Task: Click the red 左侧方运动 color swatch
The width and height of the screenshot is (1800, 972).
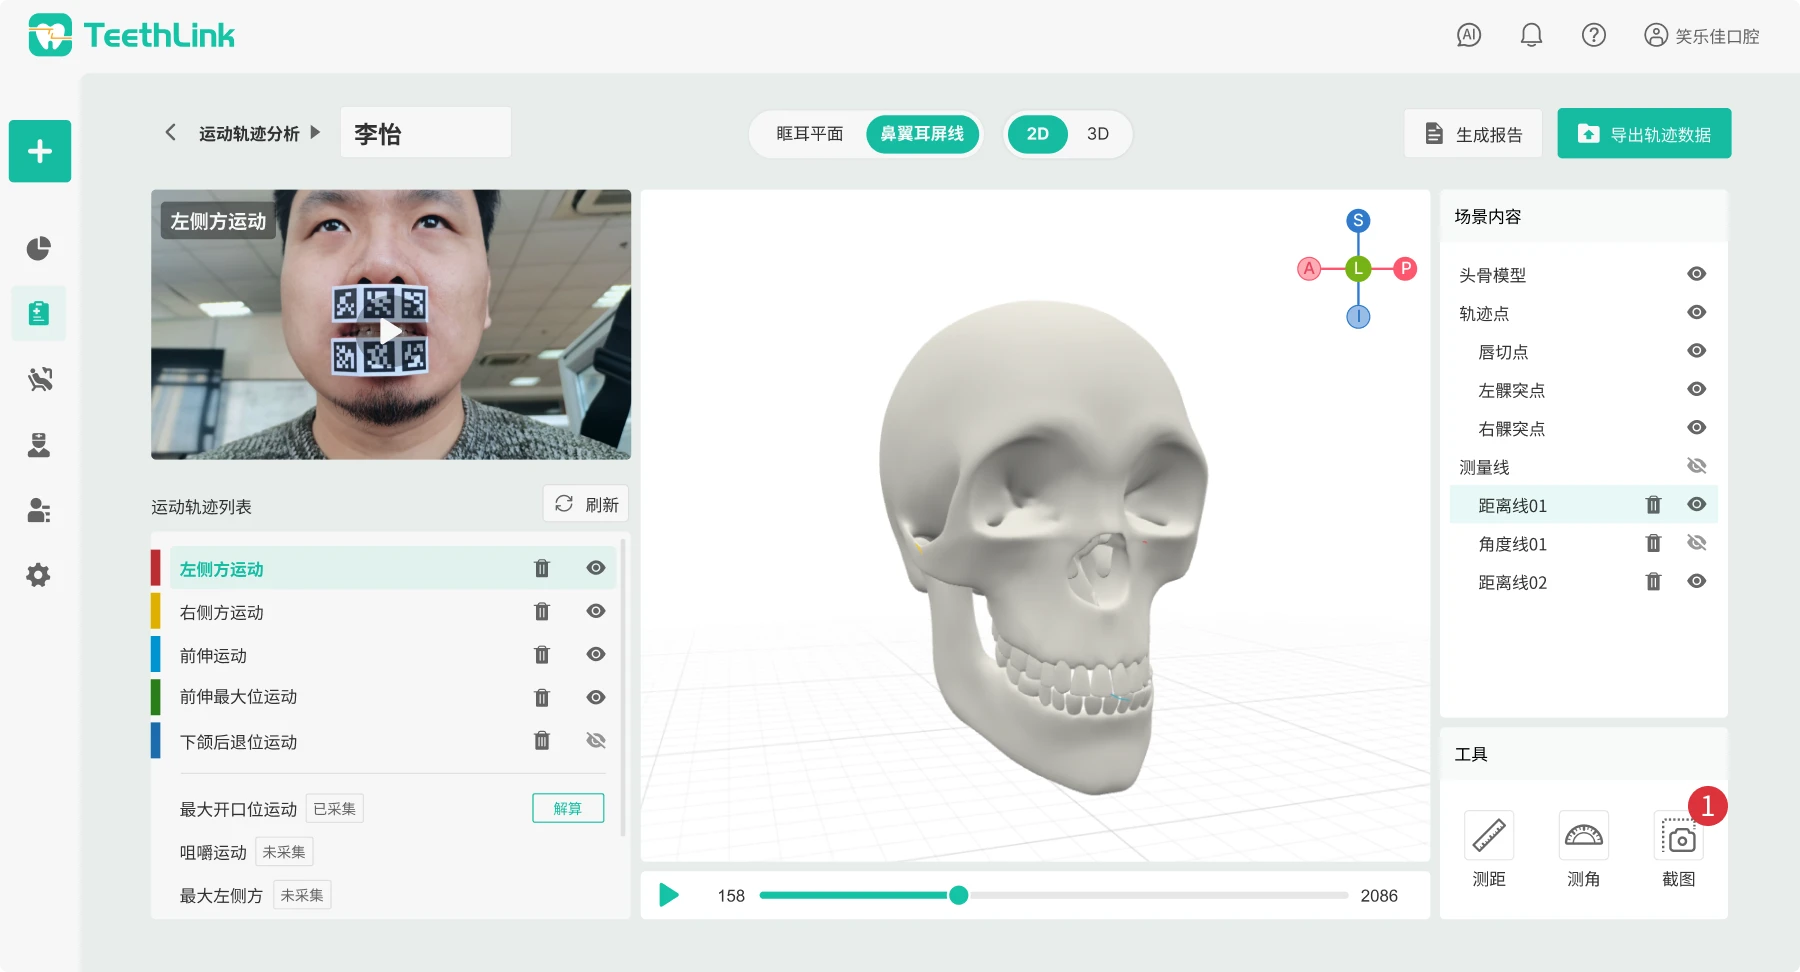Action: [156, 568]
